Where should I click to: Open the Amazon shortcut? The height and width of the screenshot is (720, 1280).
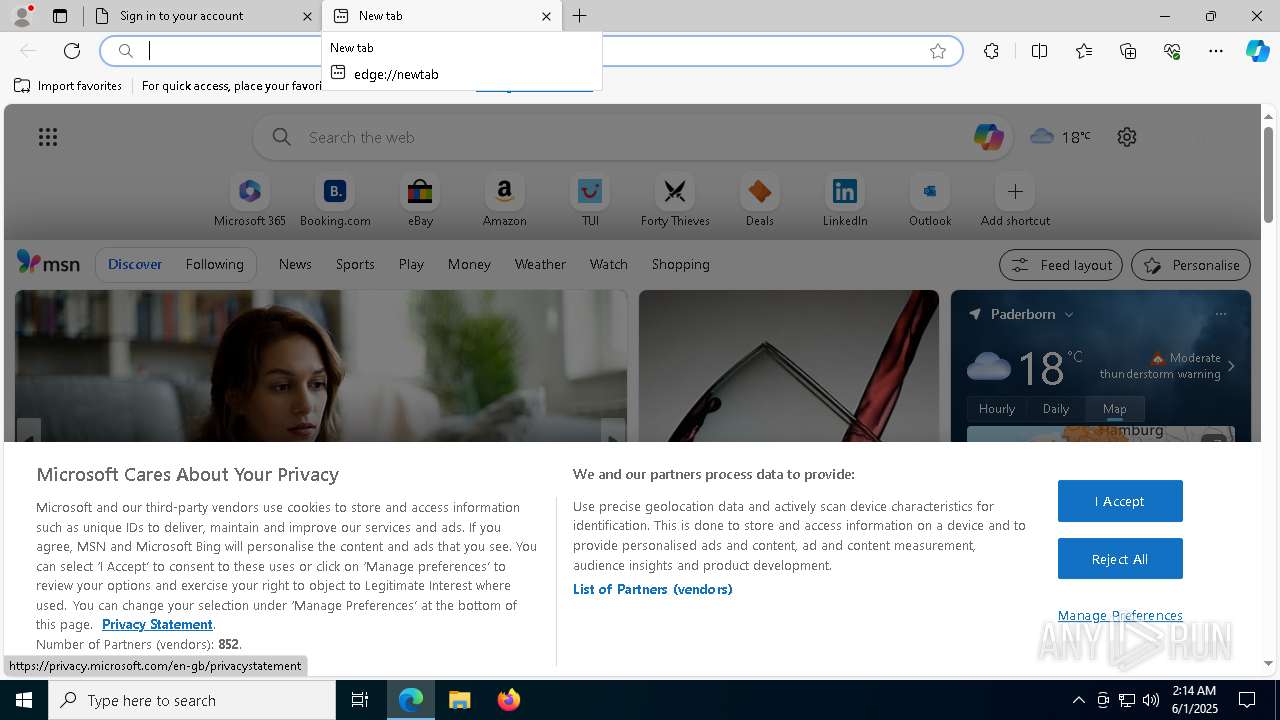click(504, 201)
